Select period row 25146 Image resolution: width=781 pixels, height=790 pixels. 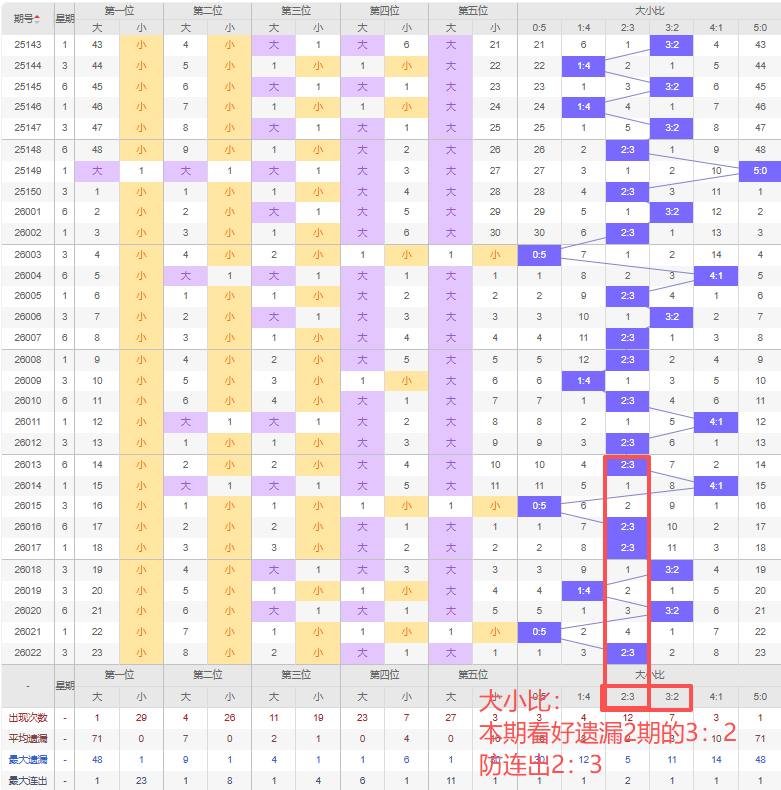(x=391, y=107)
